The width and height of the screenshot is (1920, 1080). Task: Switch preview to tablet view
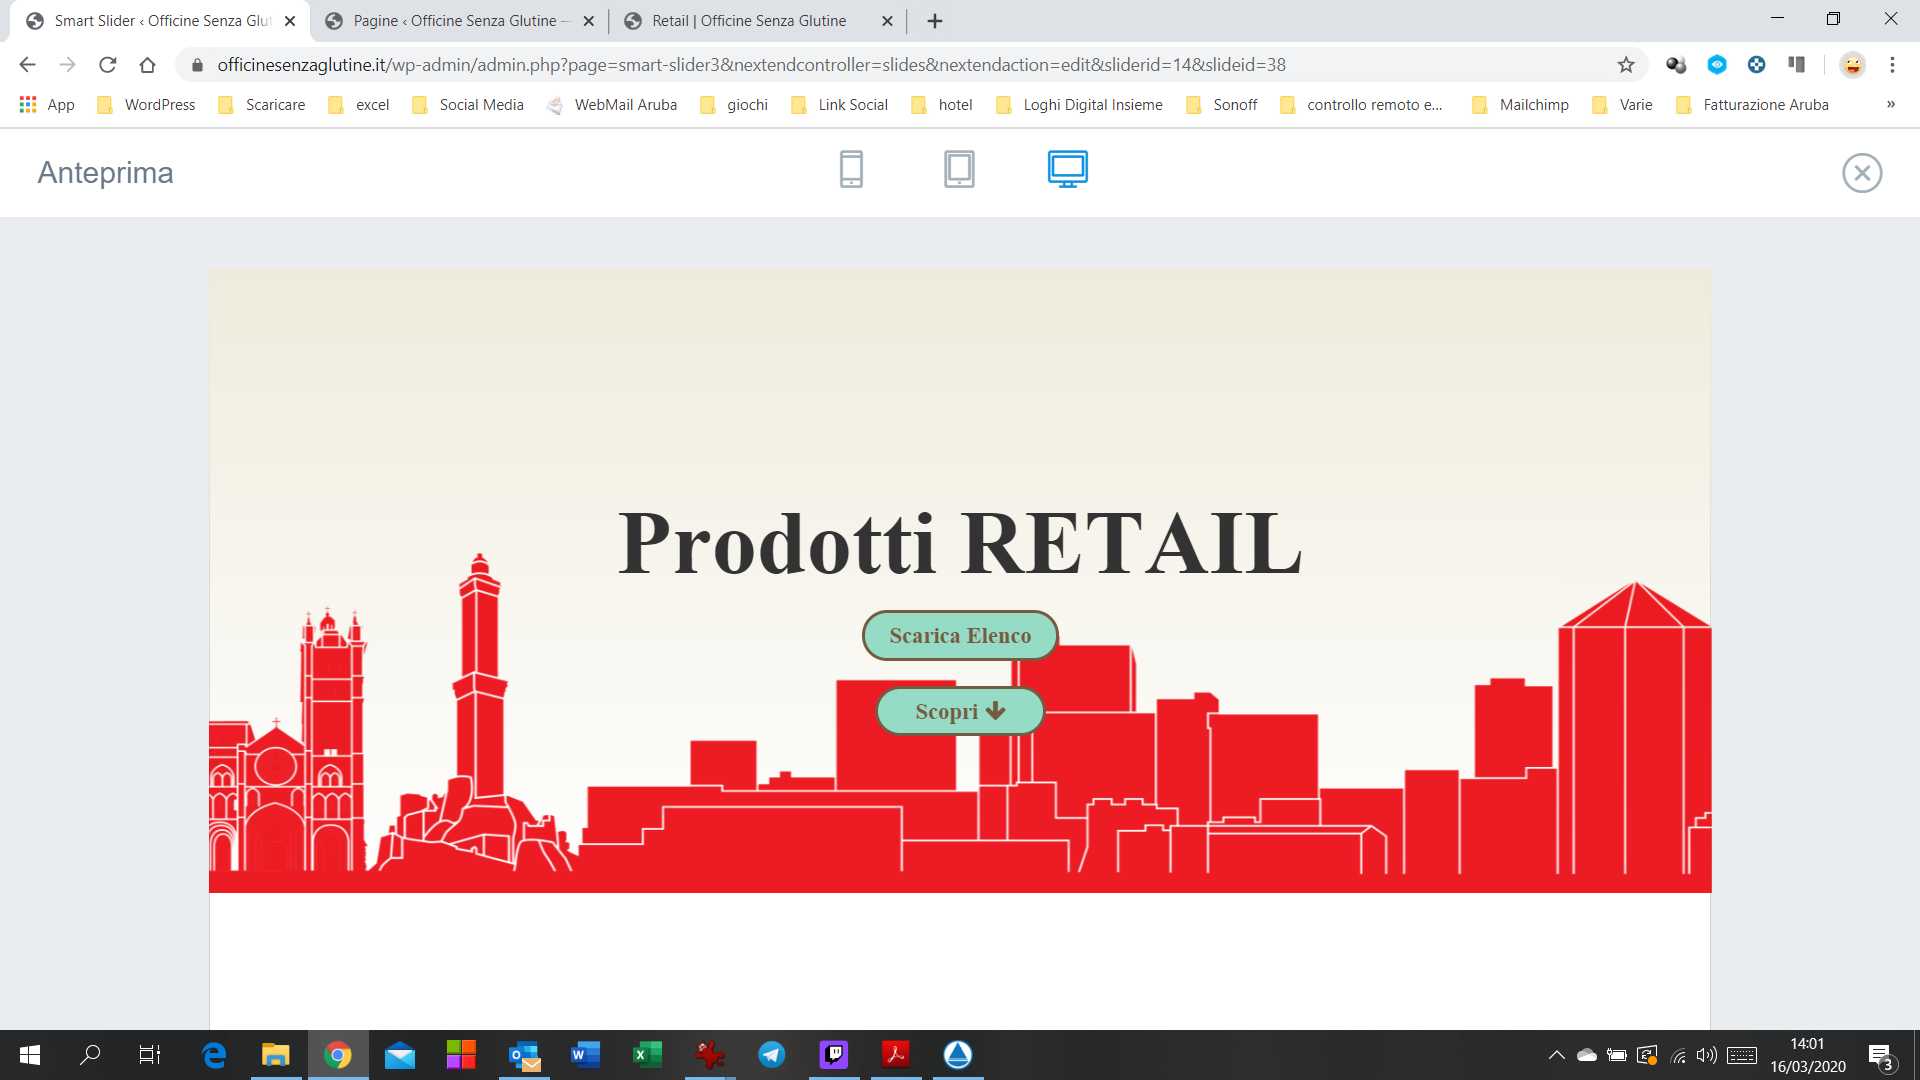coord(959,169)
